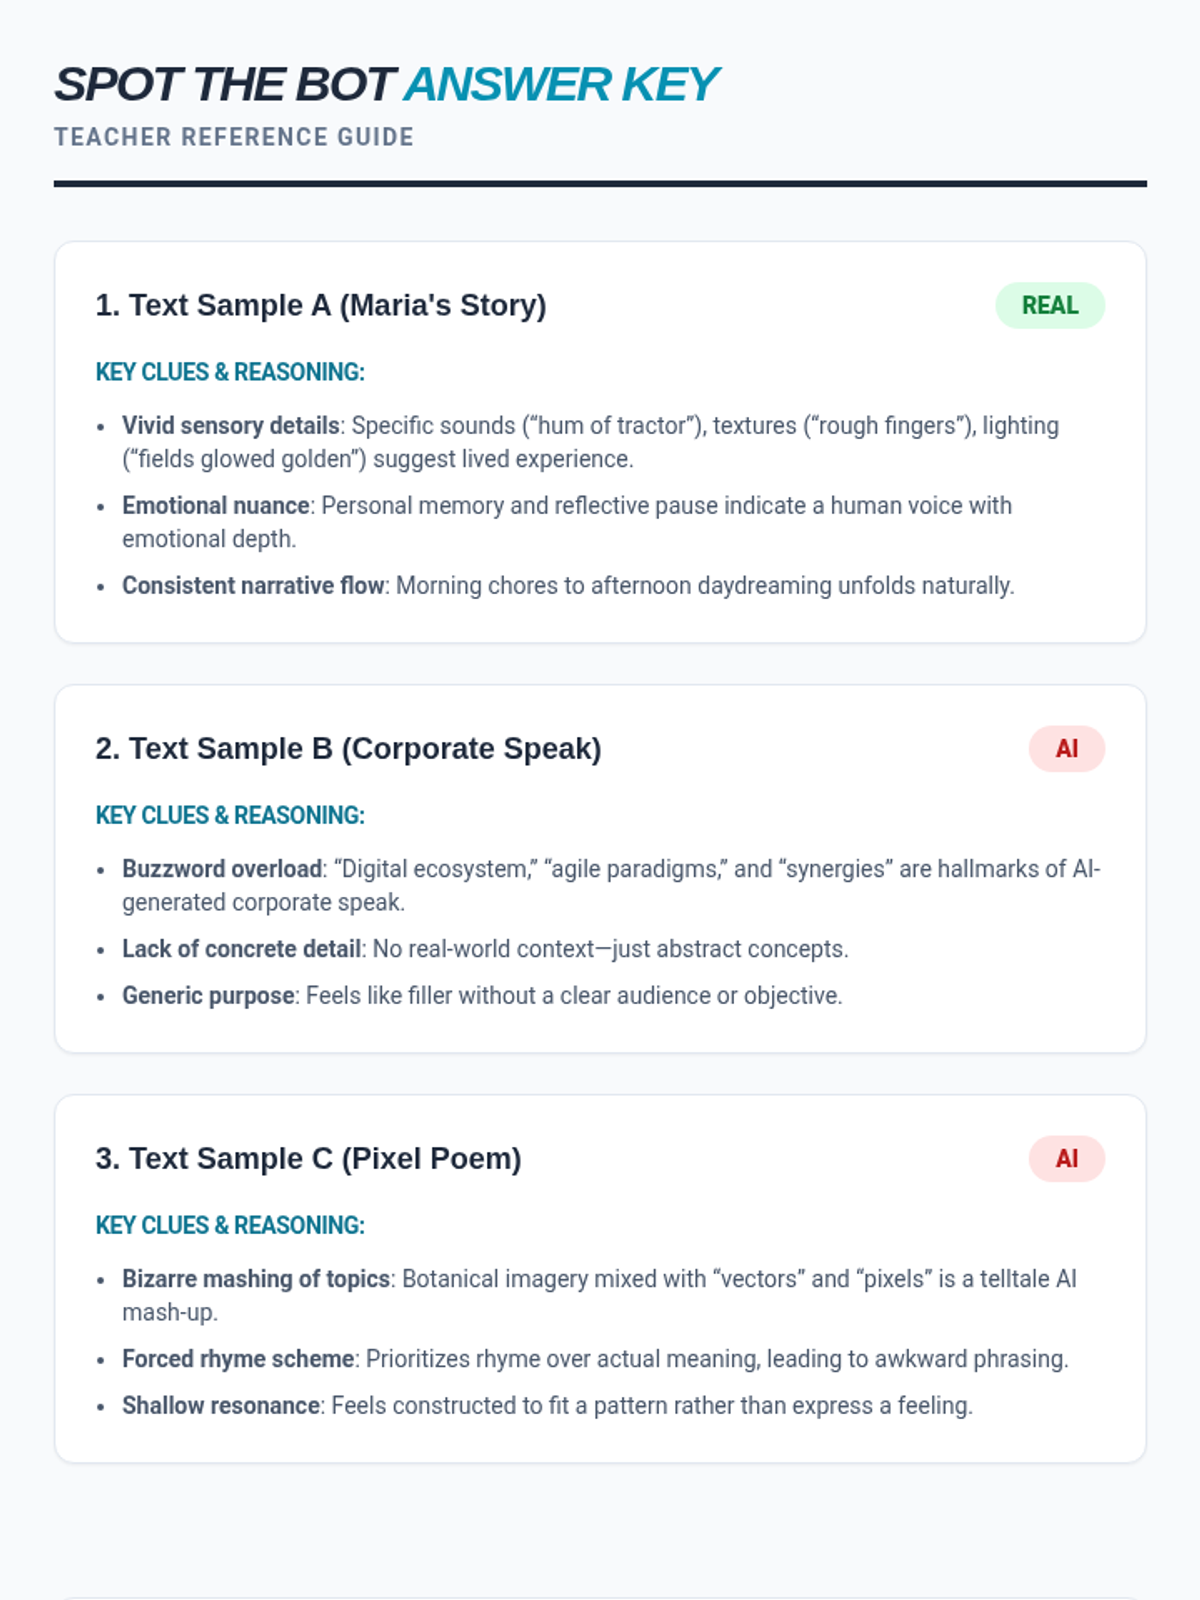This screenshot has width=1200, height=1600.
Task: Click the Teacher Reference Guide subtitle
Action: coord(234,137)
